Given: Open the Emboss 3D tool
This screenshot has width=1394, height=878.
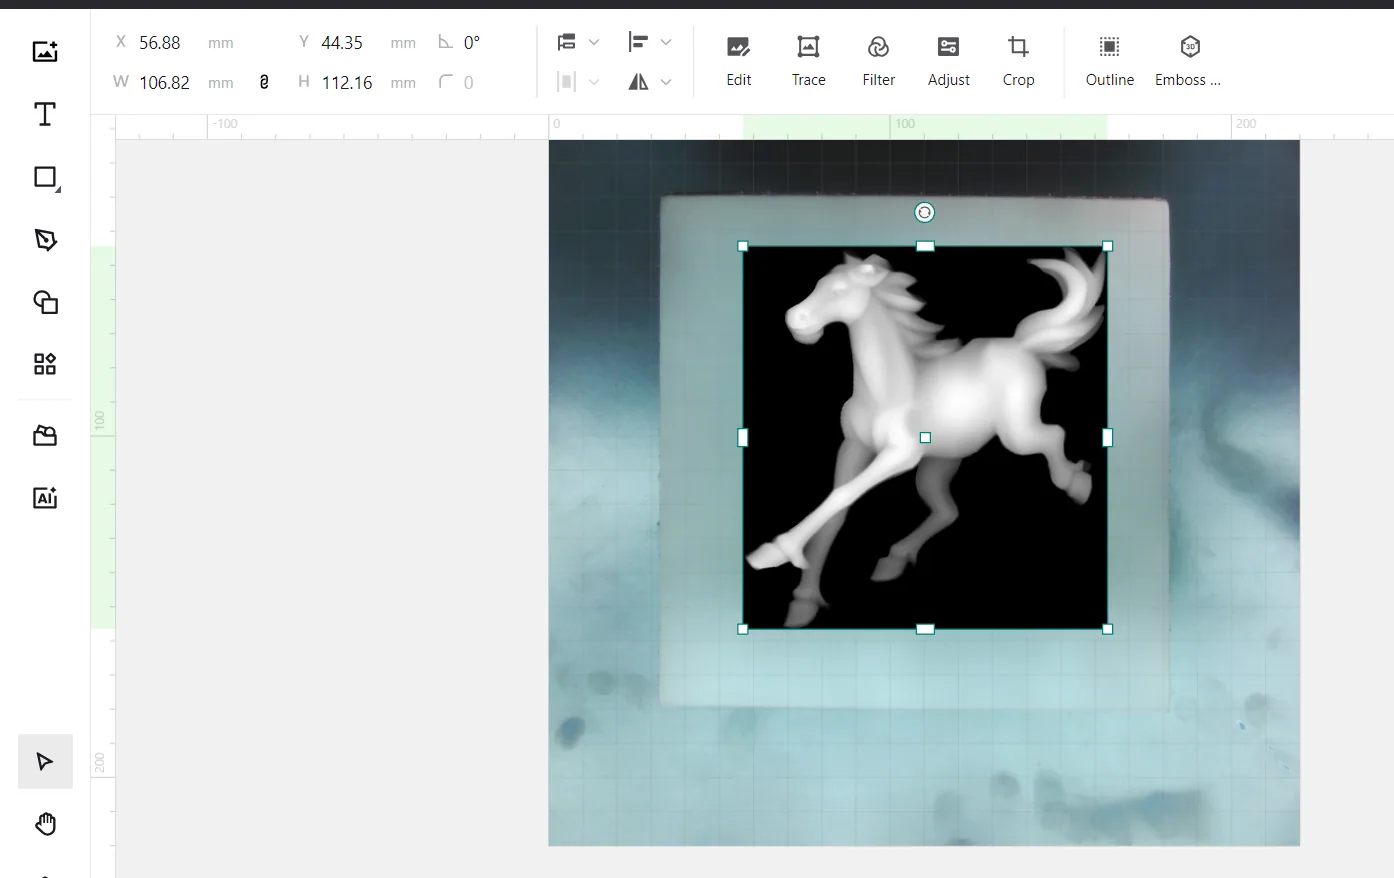Looking at the screenshot, I should [x=1188, y=61].
